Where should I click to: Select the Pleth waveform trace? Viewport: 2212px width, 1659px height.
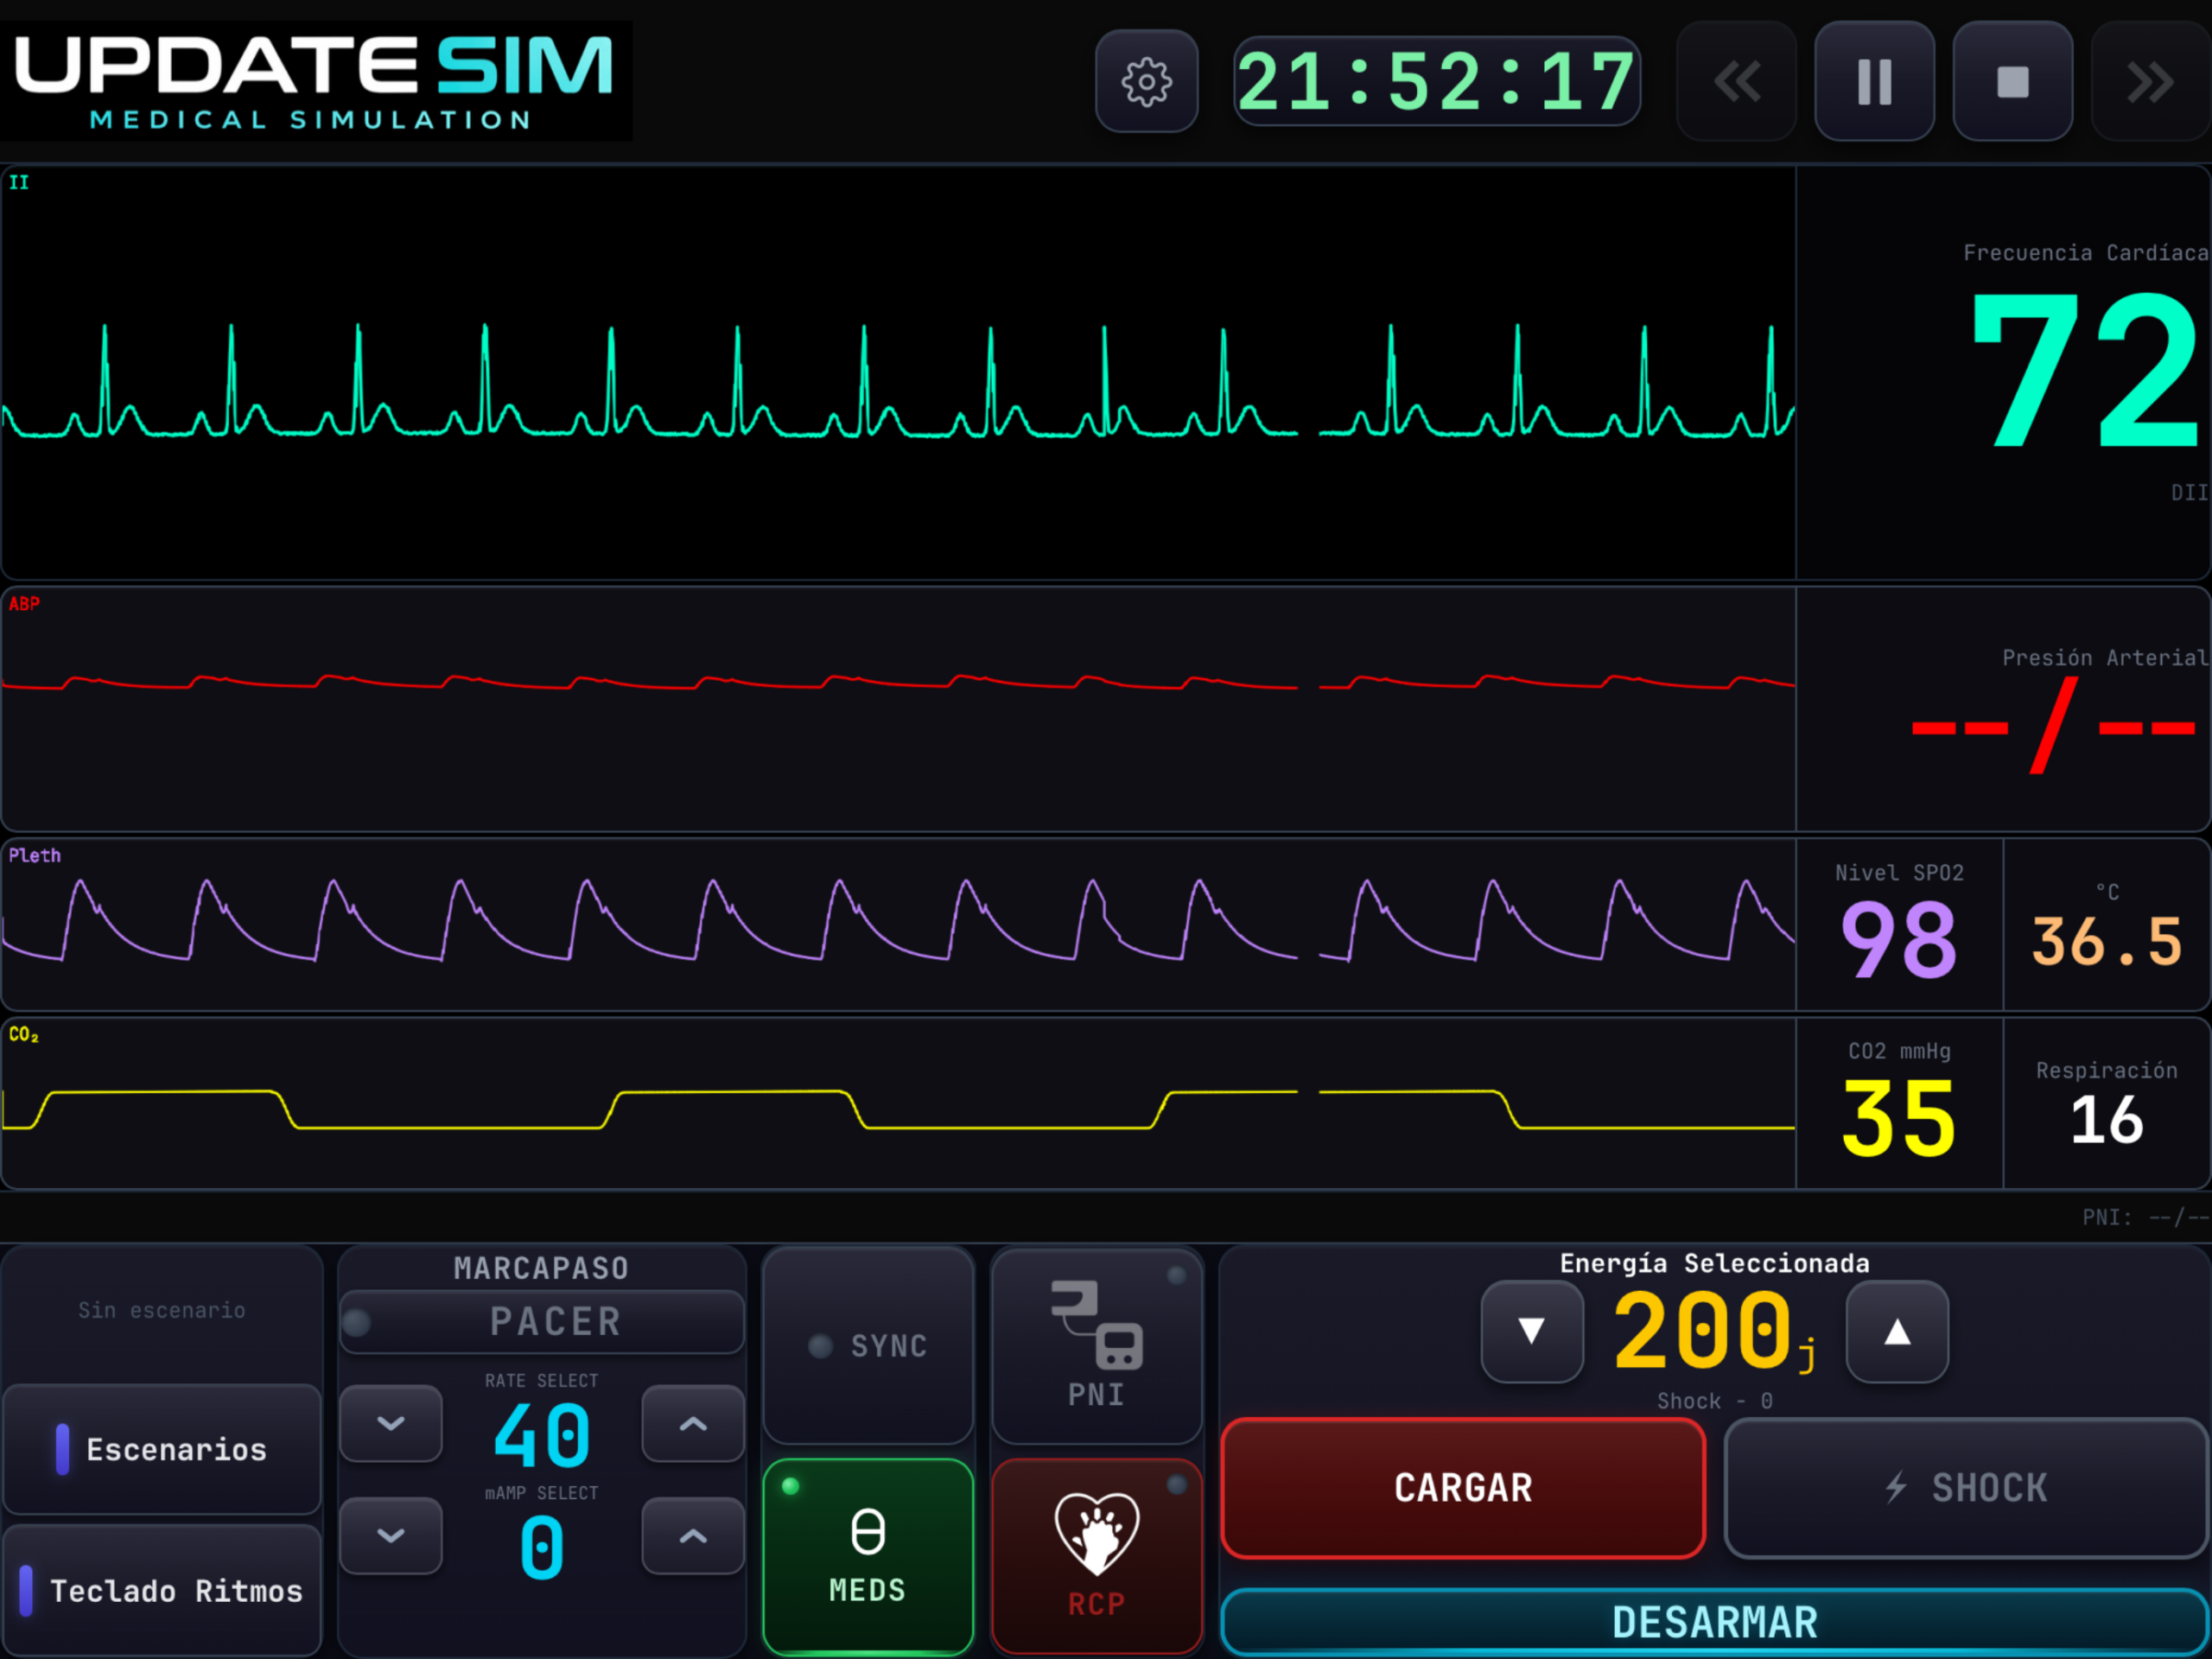point(898,924)
